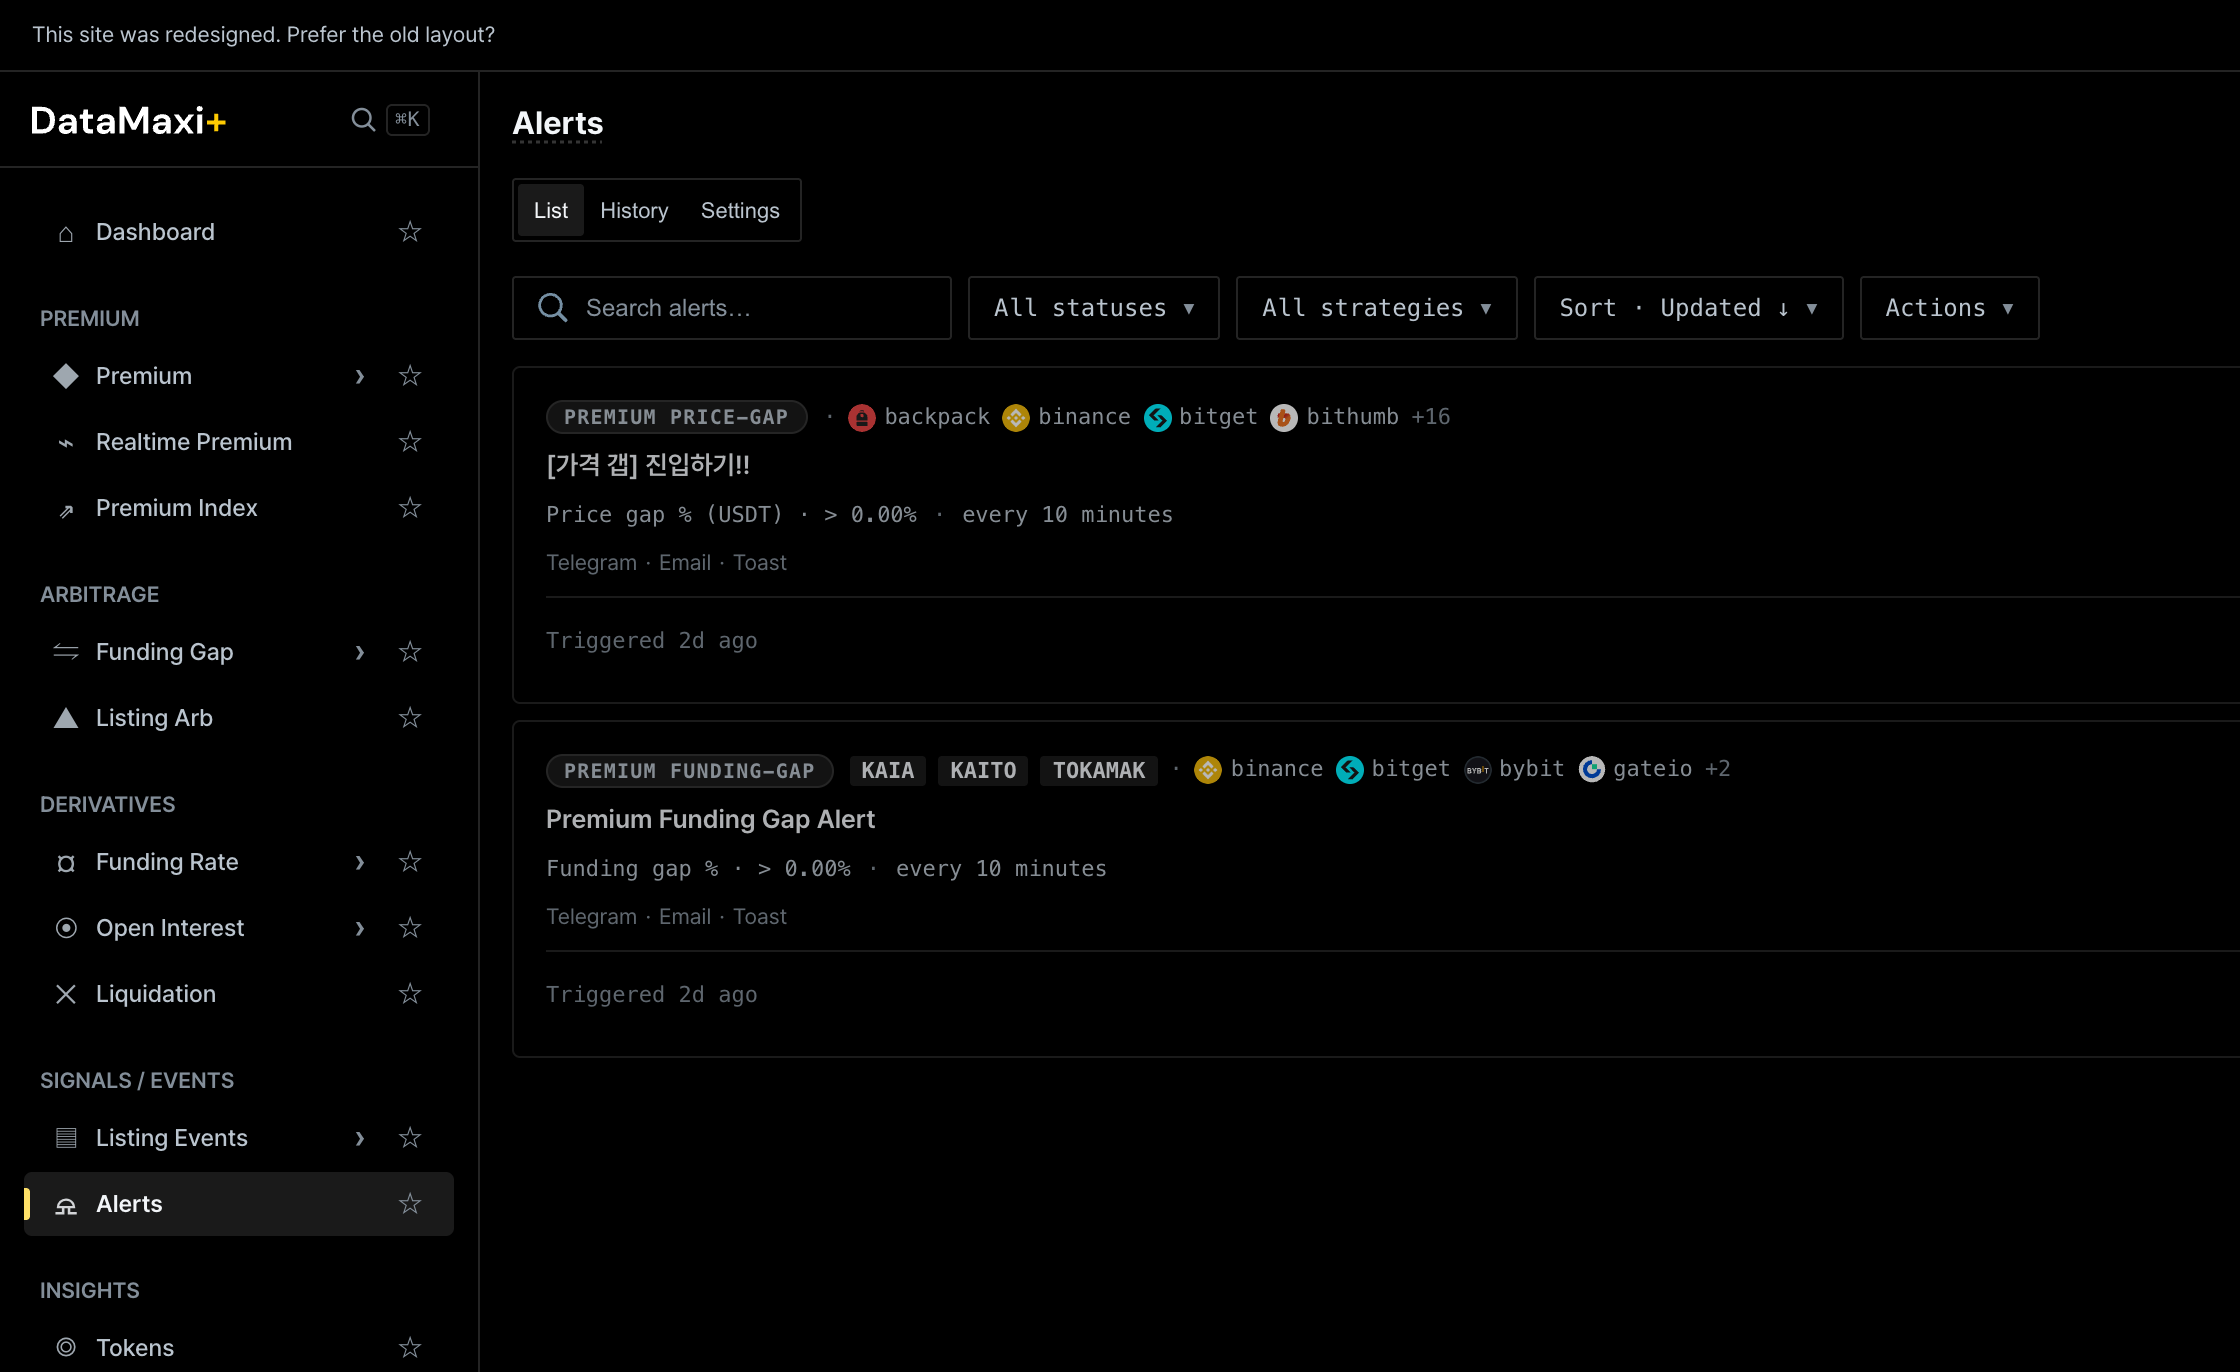Image resolution: width=2240 pixels, height=1372 pixels.
Task: Click the KAITO token tag
Action: [983, 771]
